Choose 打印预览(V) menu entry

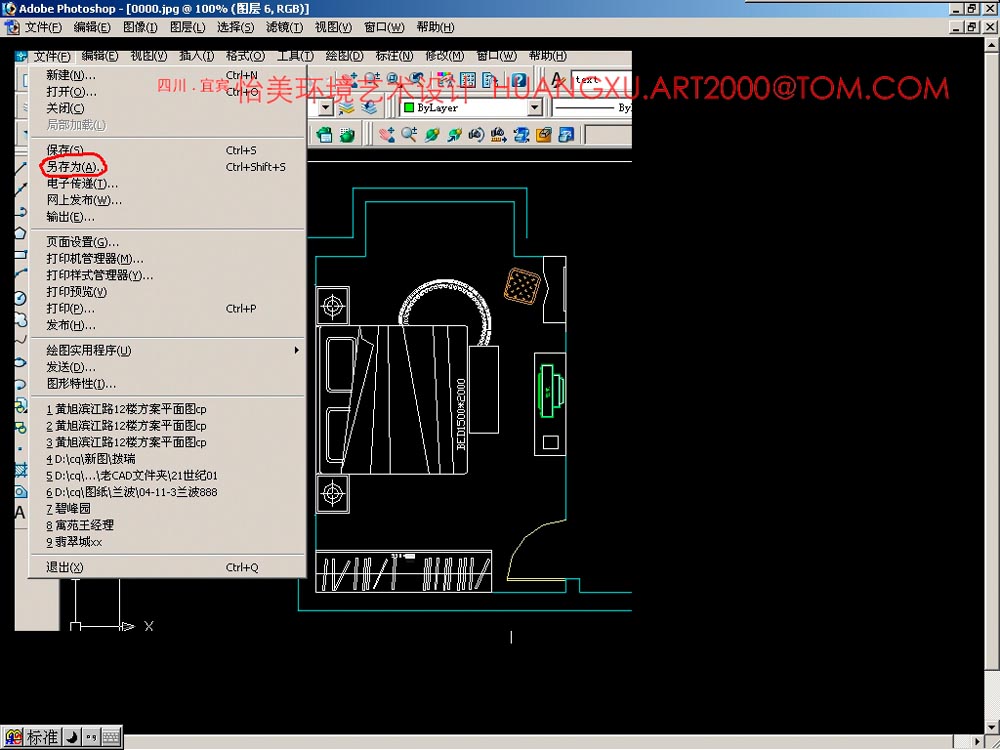tap(167, 292)
